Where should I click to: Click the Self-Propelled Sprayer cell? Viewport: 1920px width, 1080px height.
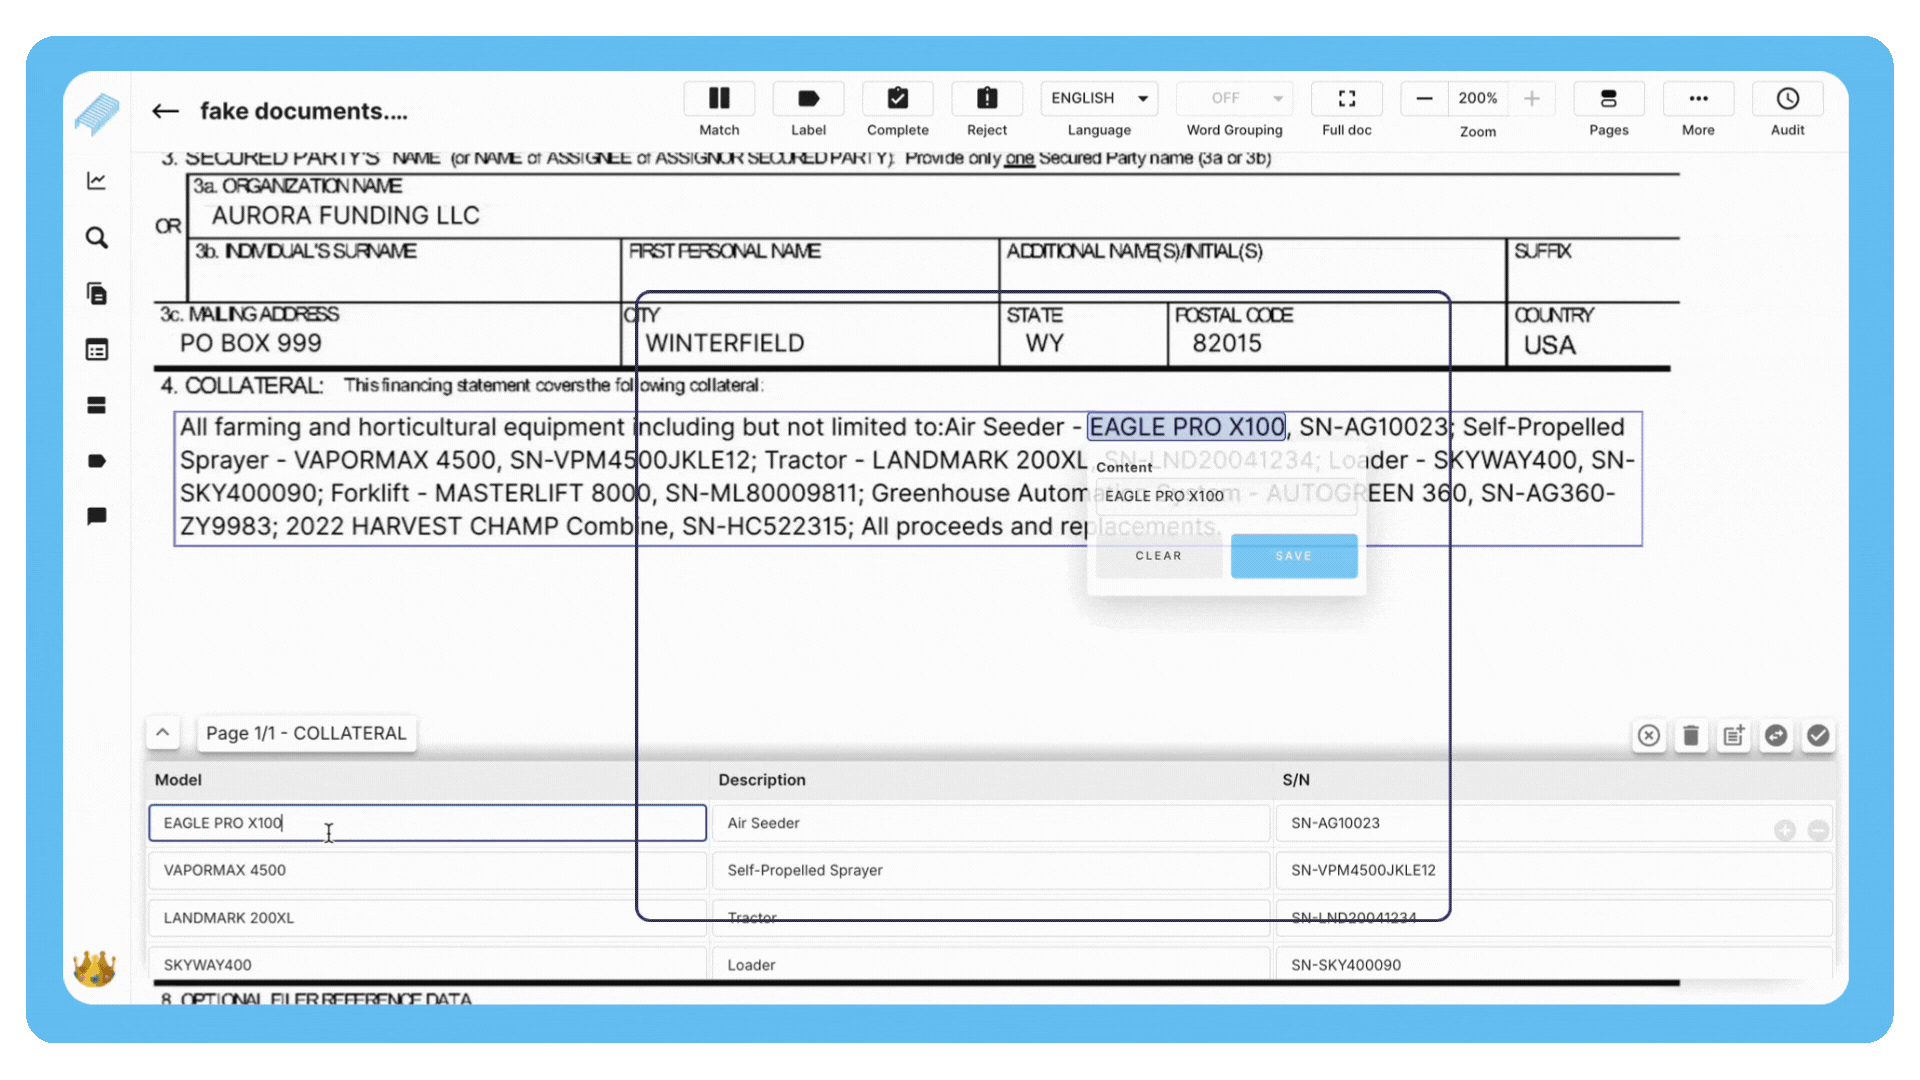(991, 870)
